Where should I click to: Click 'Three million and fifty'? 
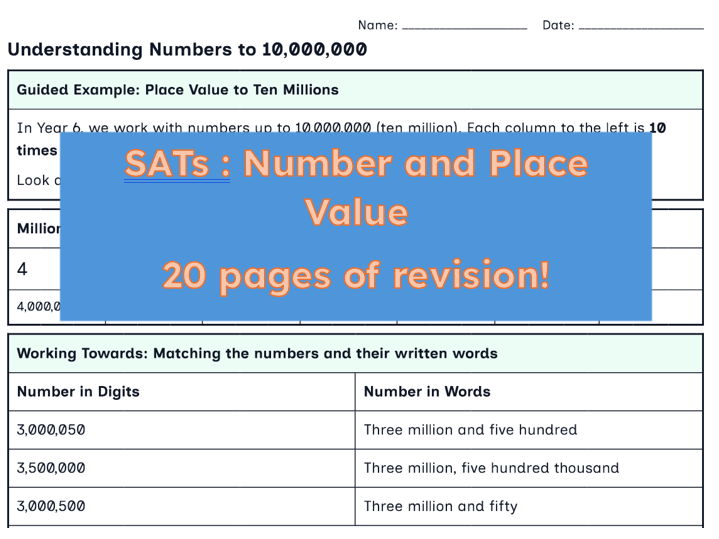pyautogui.click(x=440, y=506)
